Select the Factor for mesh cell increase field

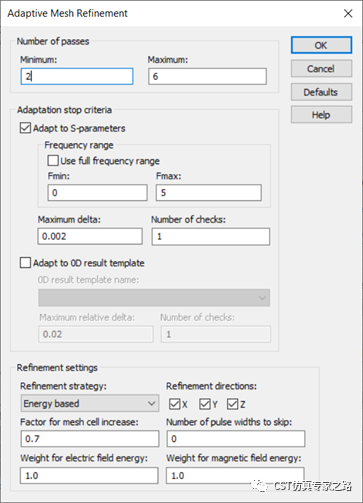point(90,439)
